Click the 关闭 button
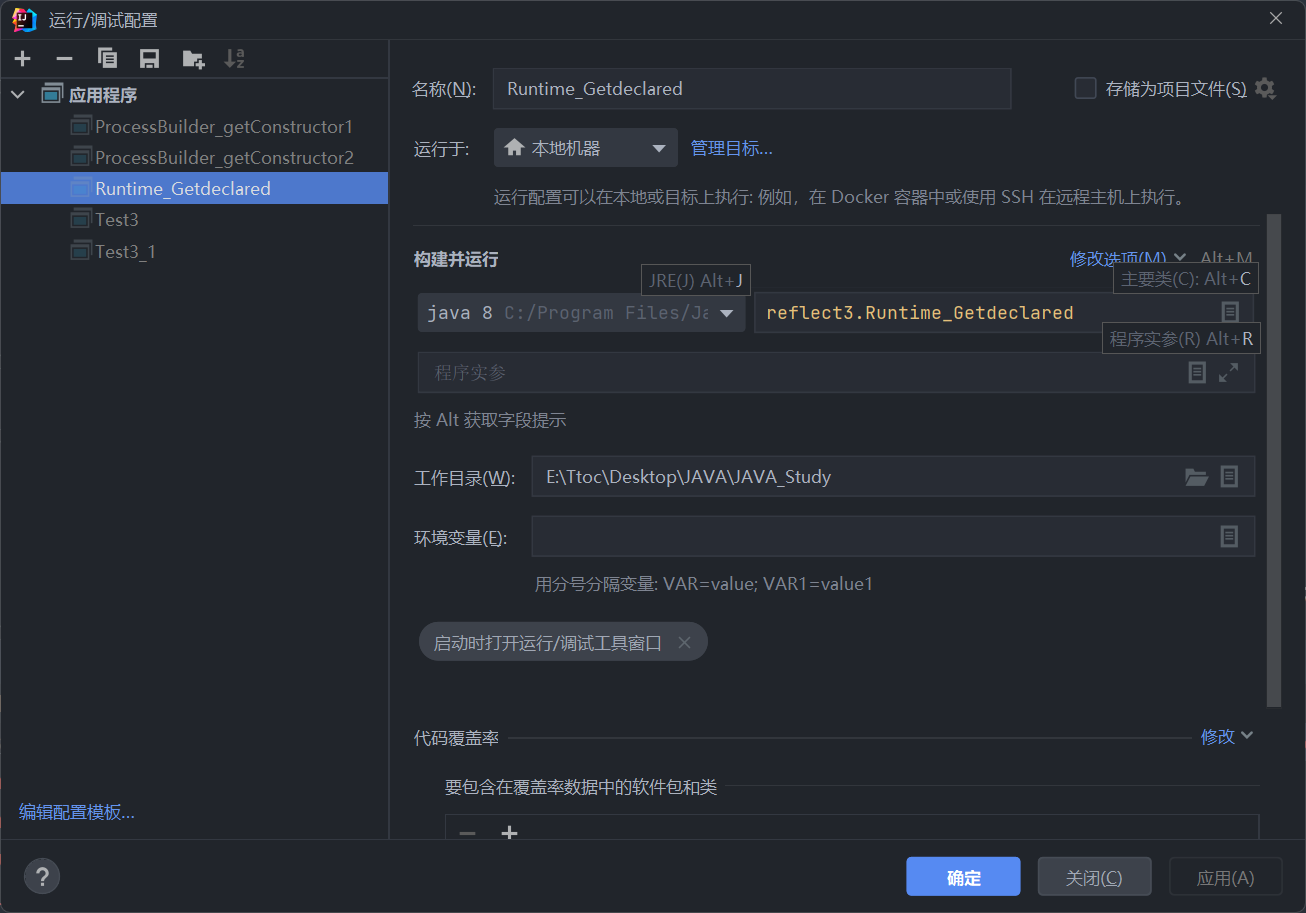Image resolution: width=1306 pixels, height=913 pixels. (1094, 878)
